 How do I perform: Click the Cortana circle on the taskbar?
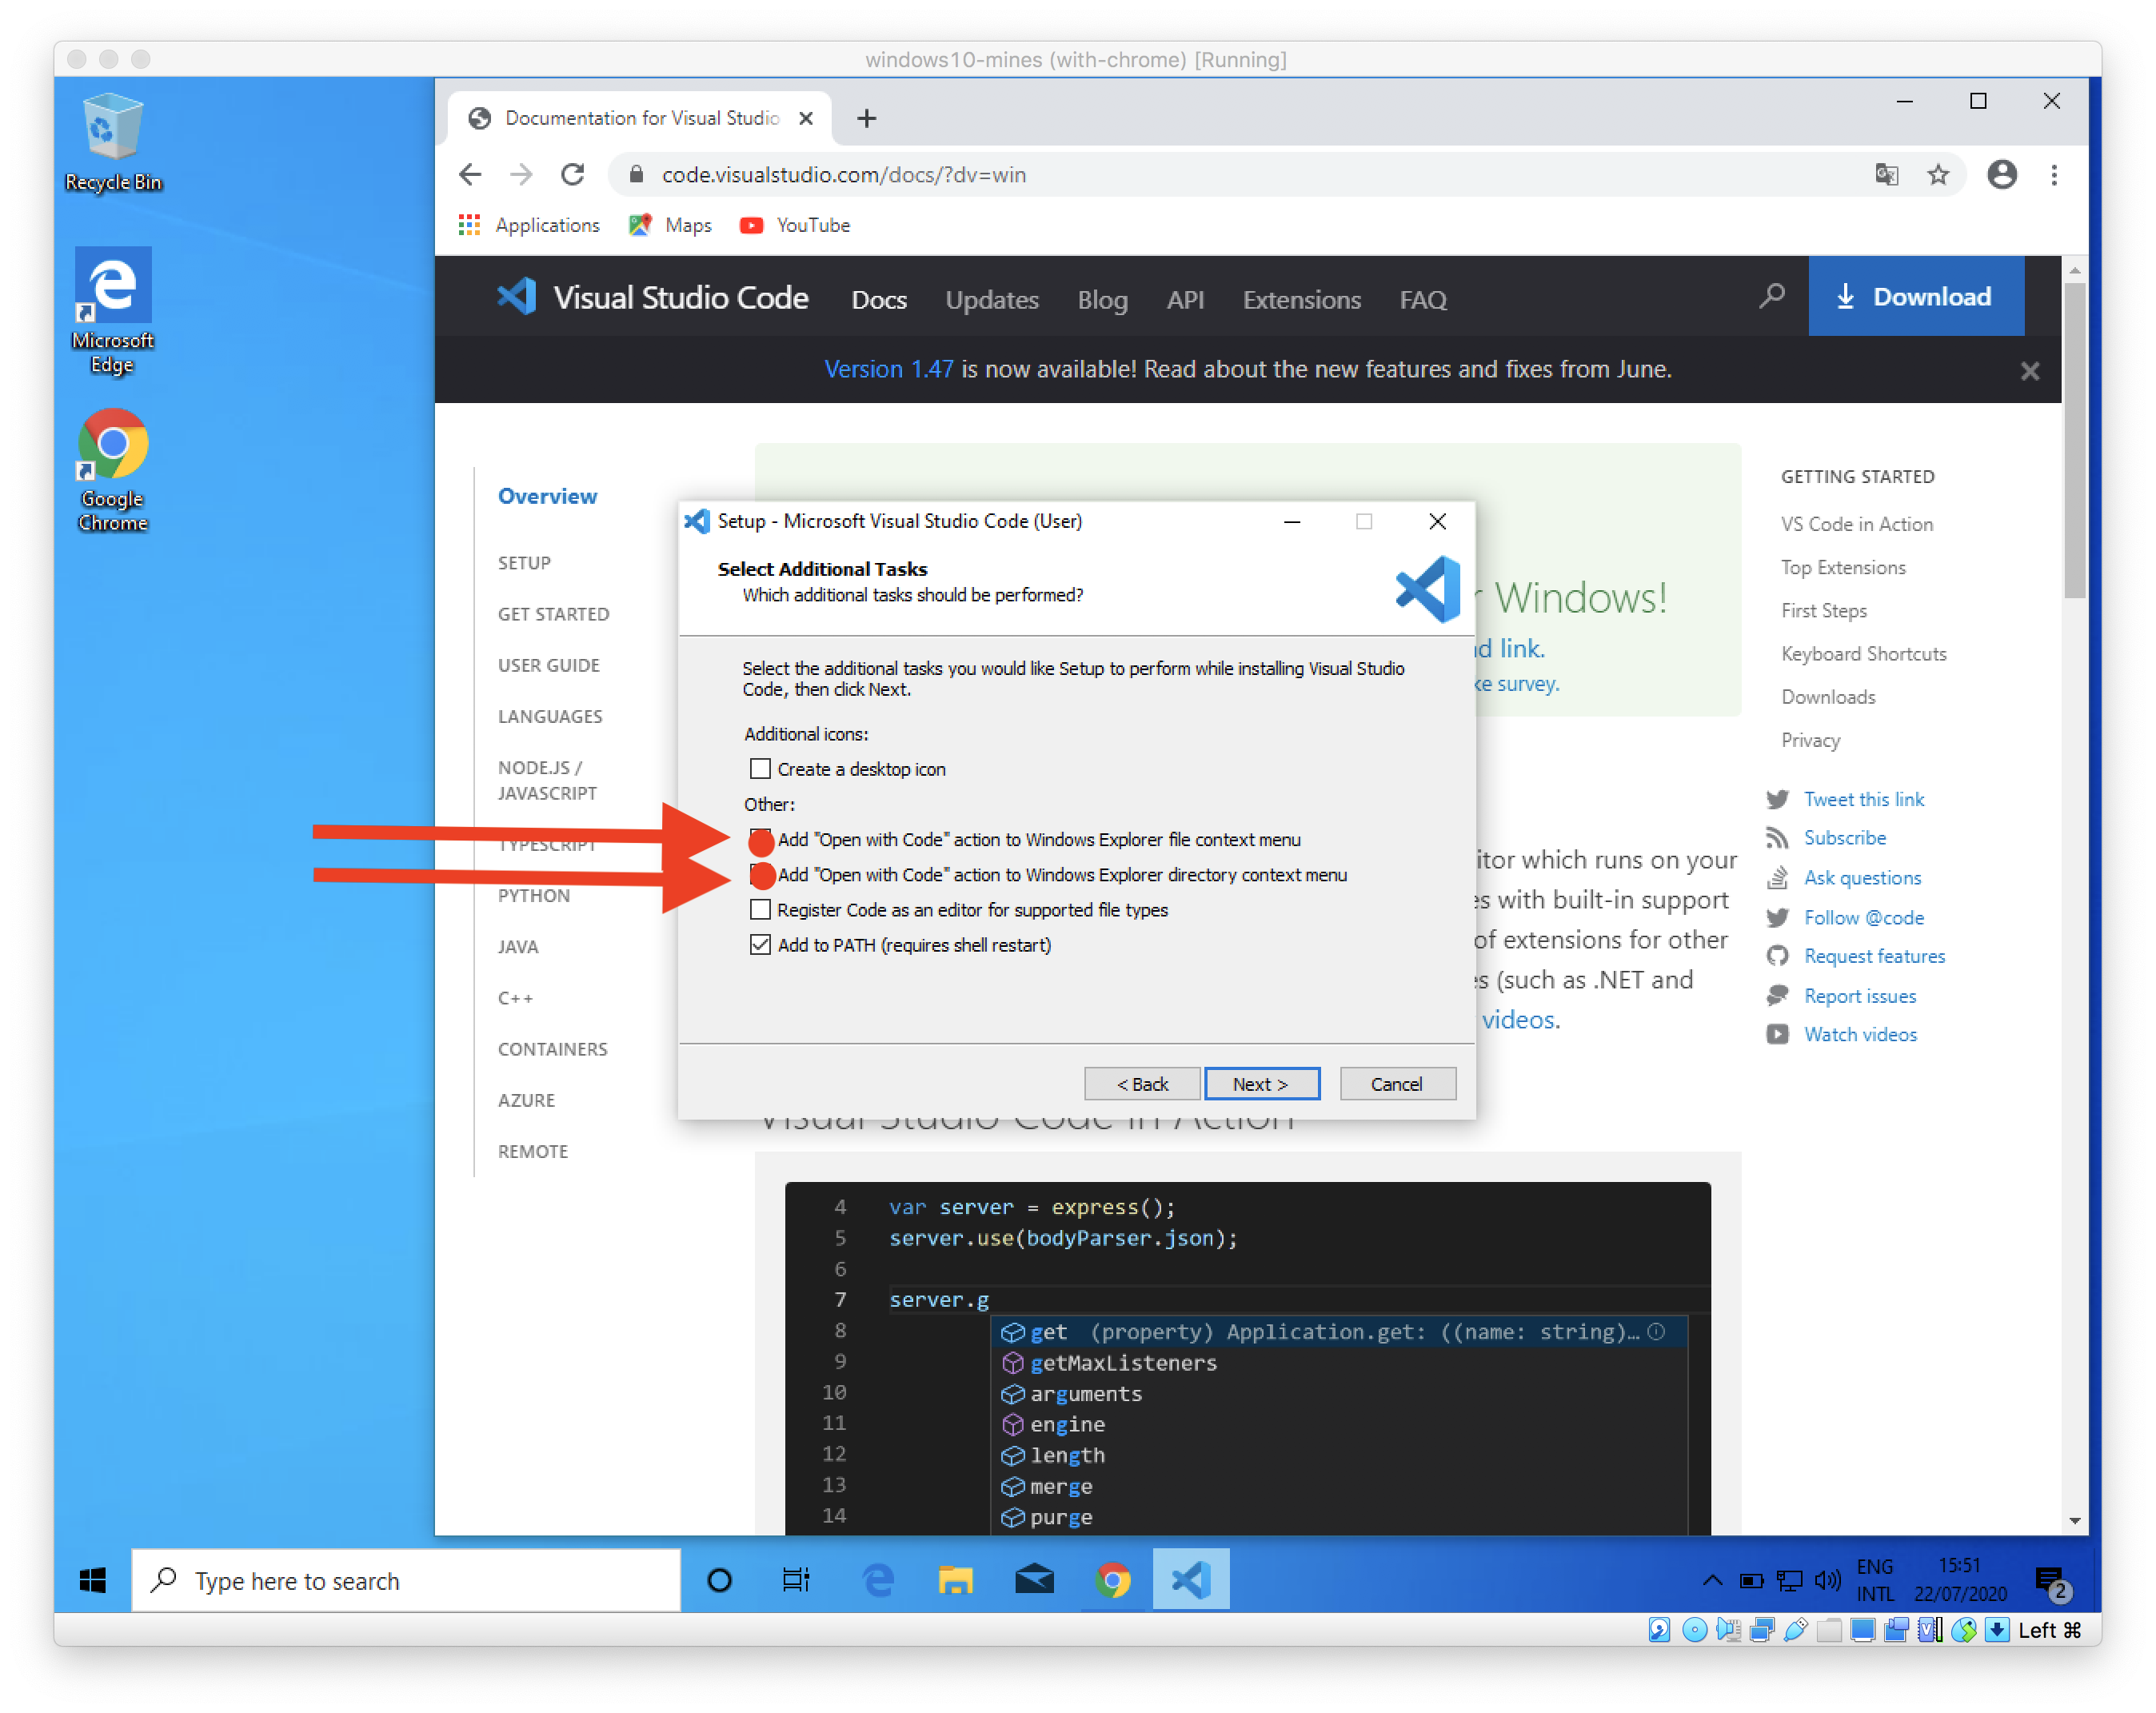tap(719, 1580)
